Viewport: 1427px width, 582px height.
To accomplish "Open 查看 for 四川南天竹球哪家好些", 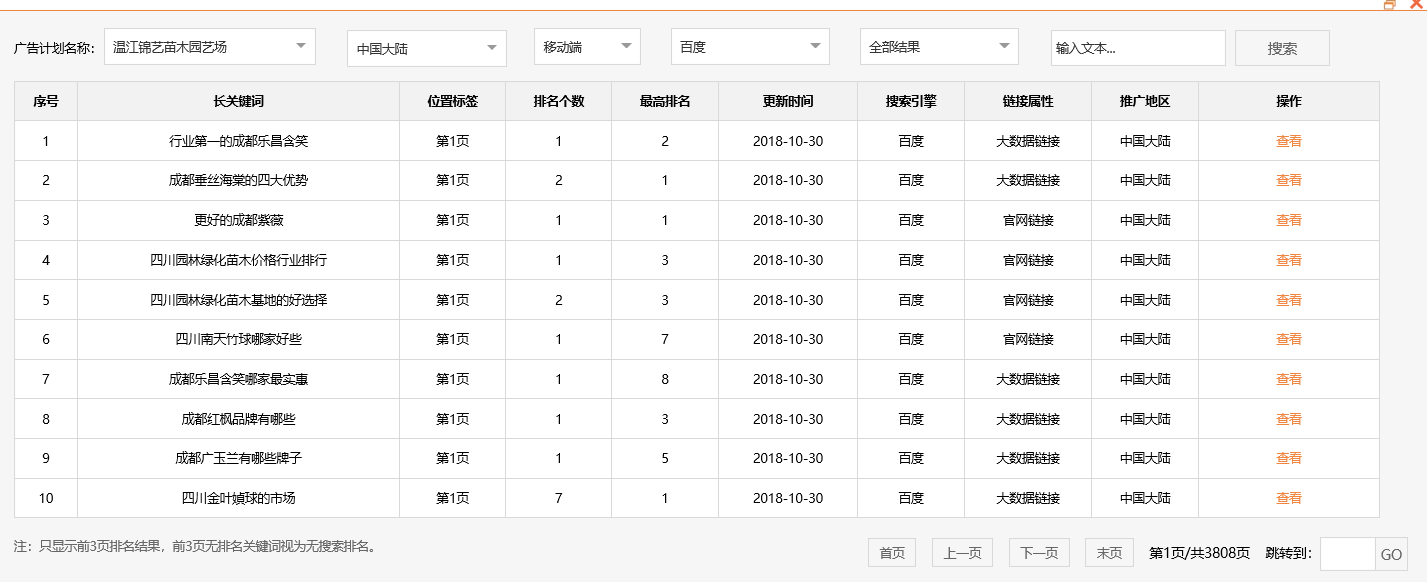I will tap(1290, 339).
